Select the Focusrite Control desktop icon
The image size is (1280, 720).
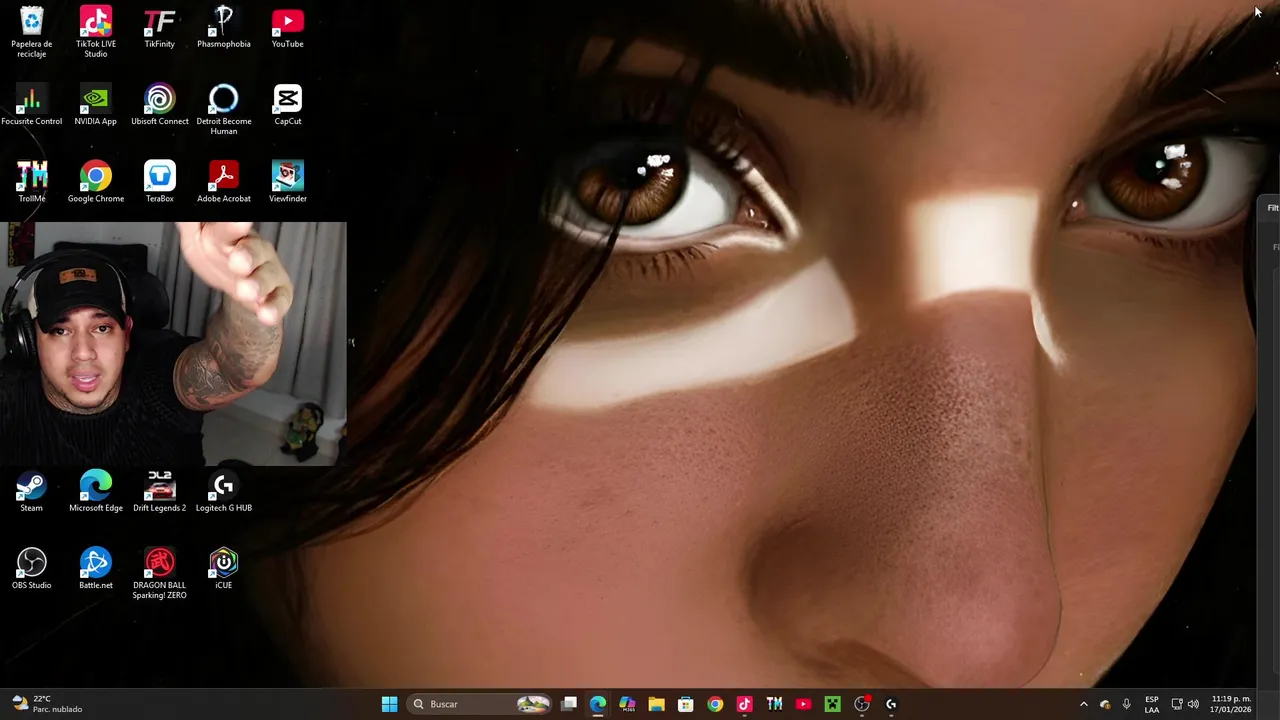tap(32, 105)
